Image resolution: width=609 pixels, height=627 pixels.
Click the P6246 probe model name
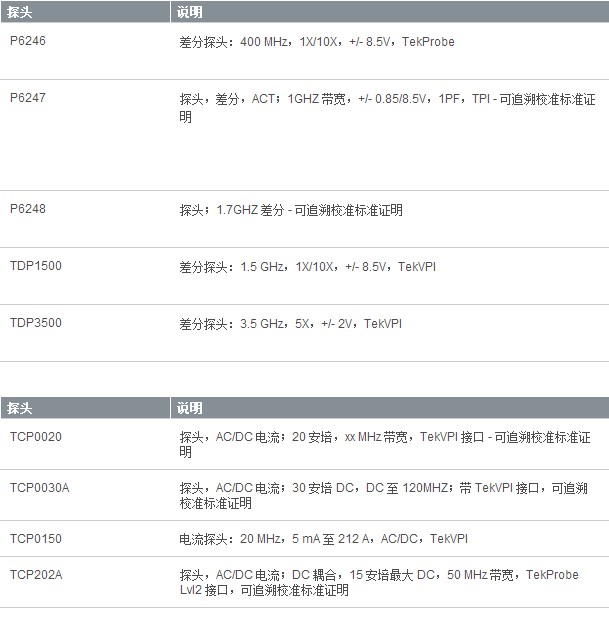pos(28,42)
